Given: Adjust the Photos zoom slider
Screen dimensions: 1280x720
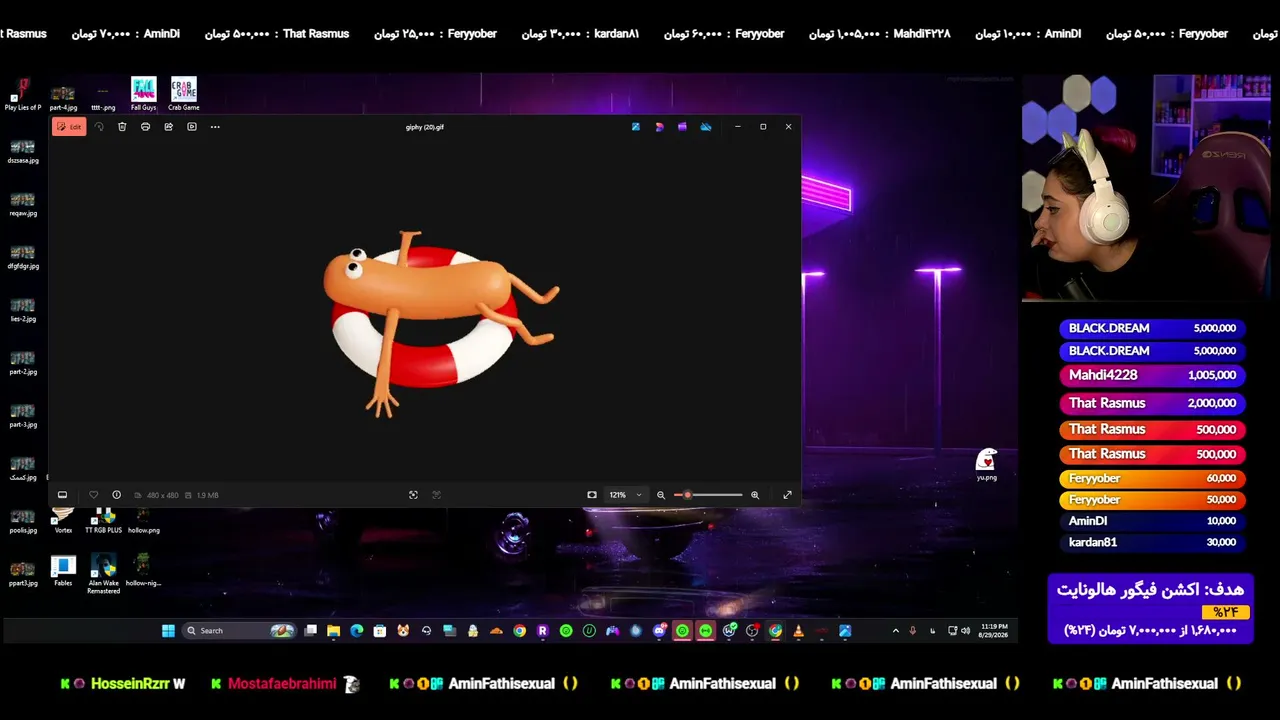Looking at the screenshot, I should coord(708,495).
